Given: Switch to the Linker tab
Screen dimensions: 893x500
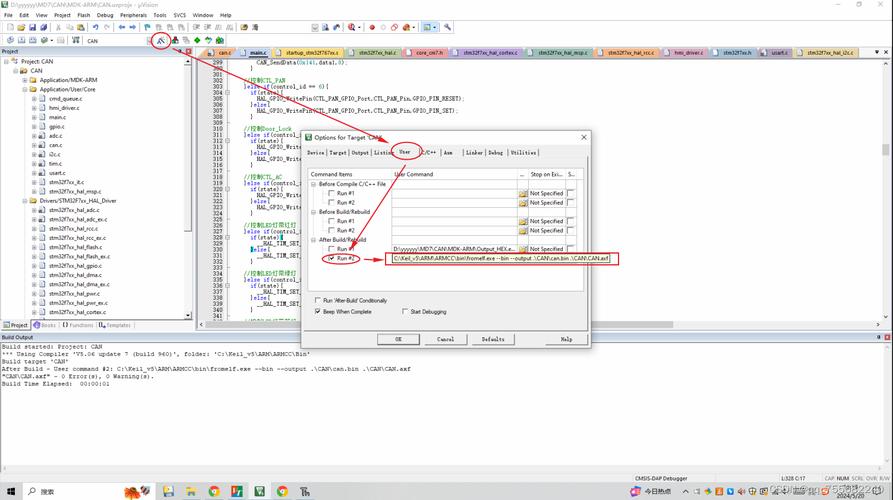Looking at the screenshot, I should pos(473,153).
